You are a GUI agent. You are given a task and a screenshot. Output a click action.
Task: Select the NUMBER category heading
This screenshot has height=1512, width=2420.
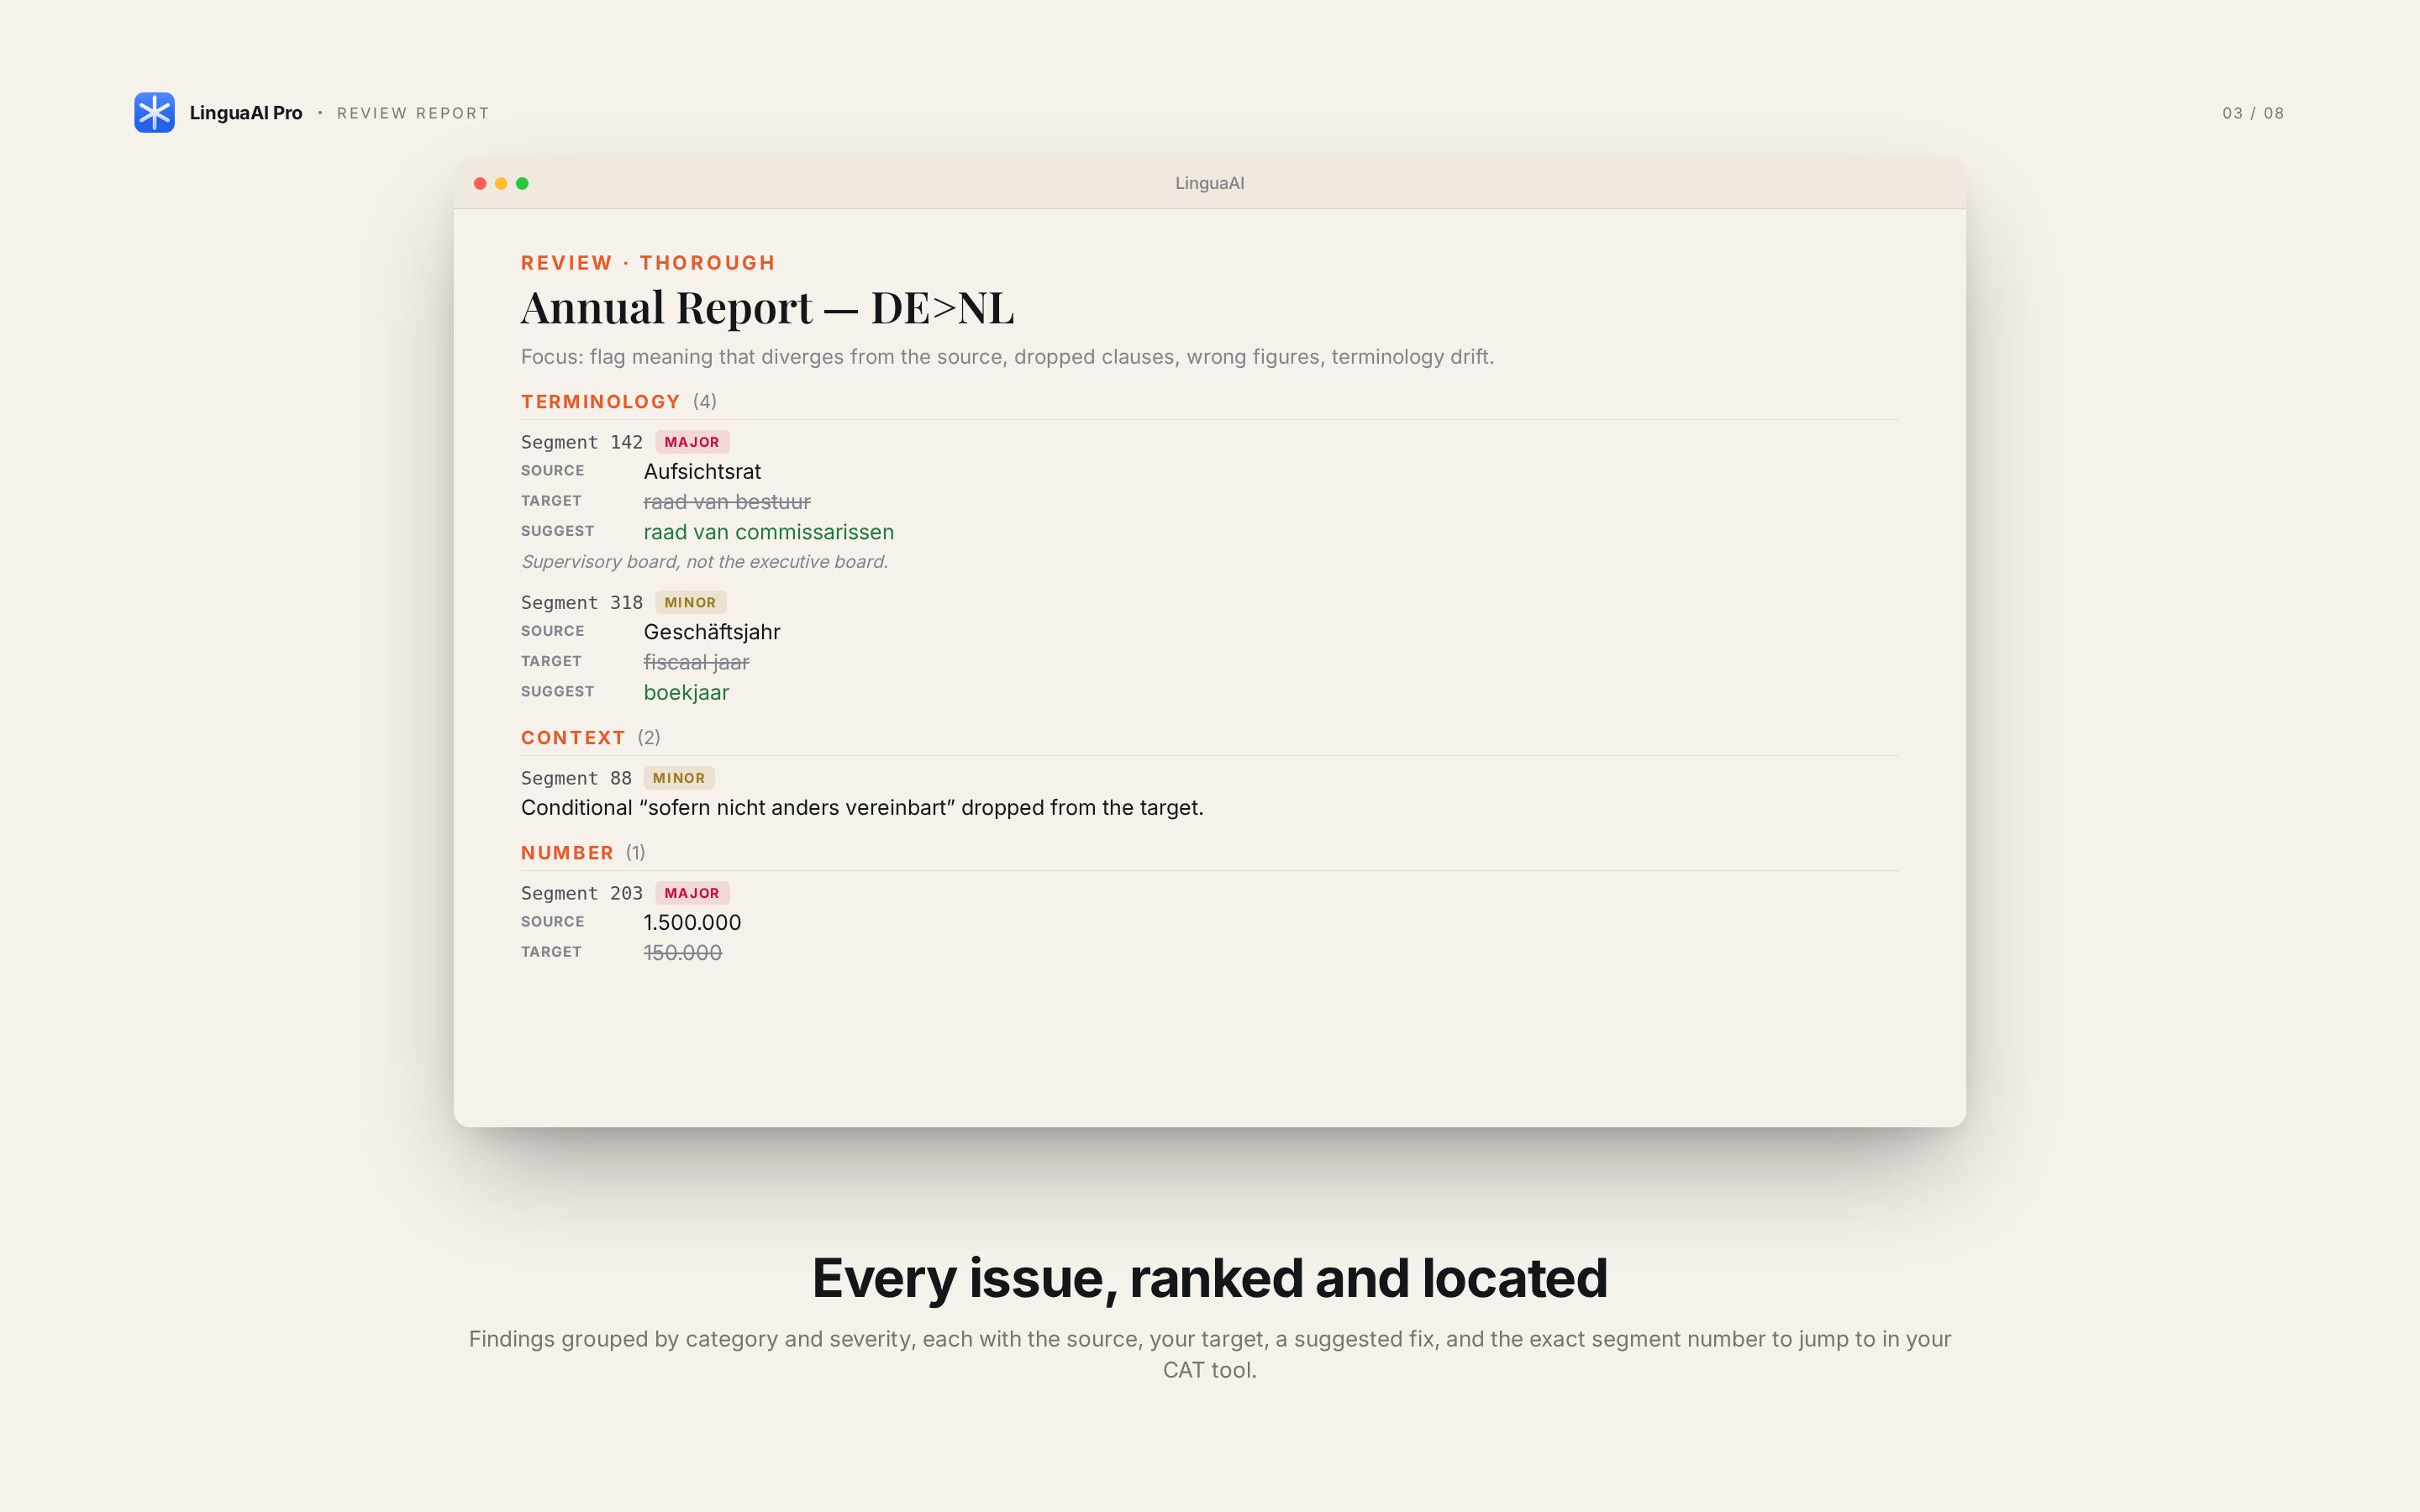[567, 853]
